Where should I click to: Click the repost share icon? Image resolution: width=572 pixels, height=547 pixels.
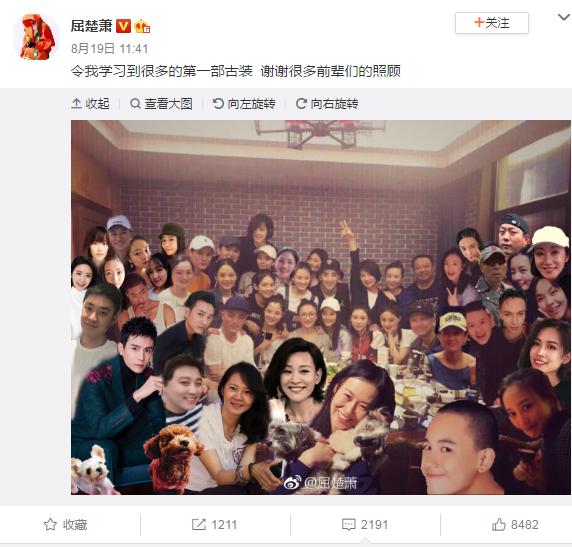(199, 524)
